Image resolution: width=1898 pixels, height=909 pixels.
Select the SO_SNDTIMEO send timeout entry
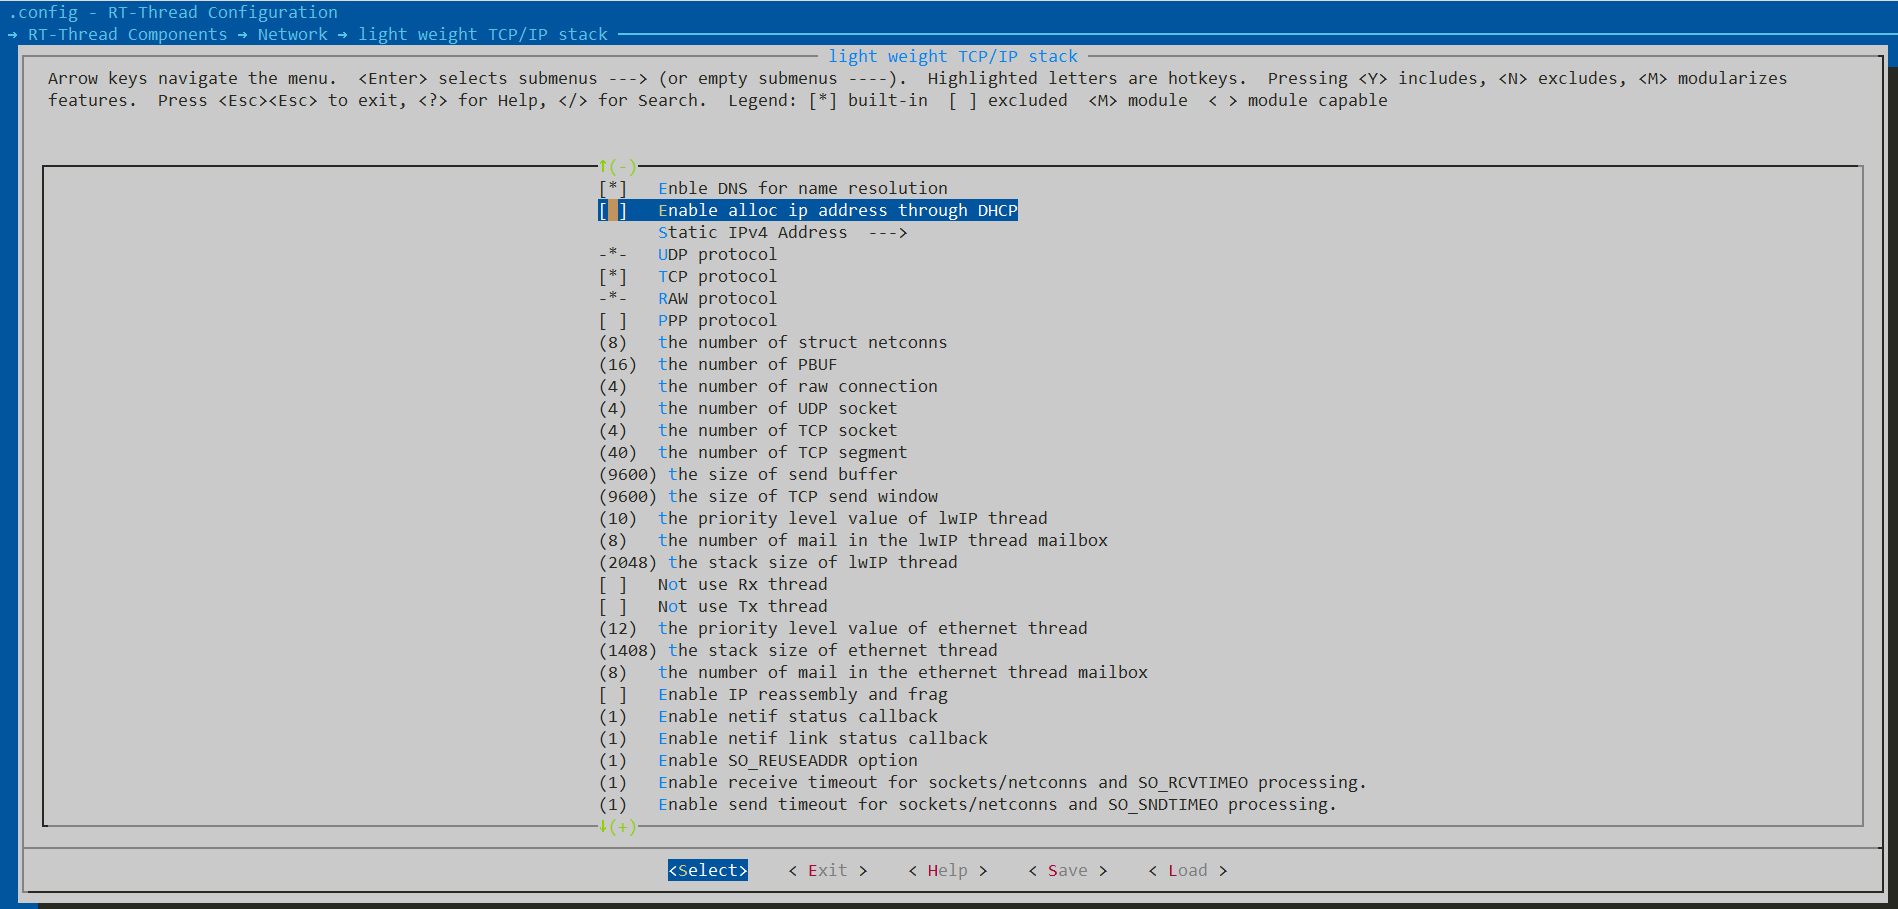(x=968, y=804)
